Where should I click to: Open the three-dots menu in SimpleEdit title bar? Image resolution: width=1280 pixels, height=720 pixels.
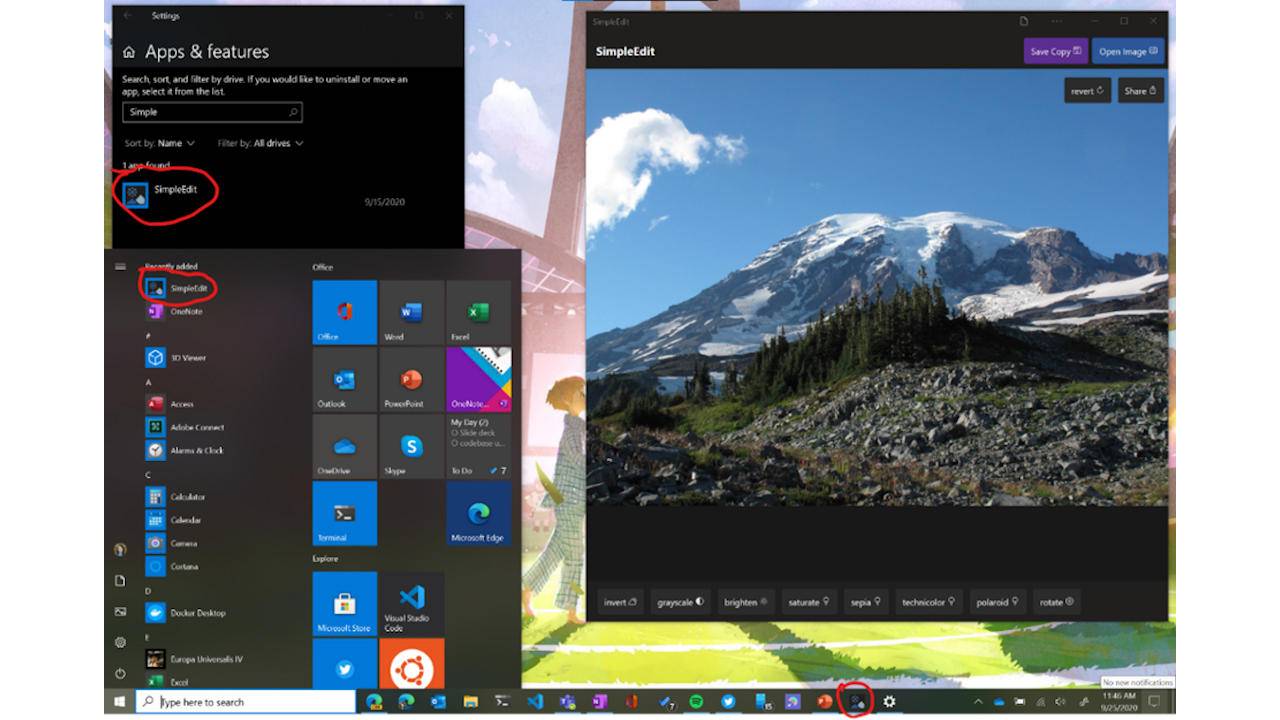tap(1057, 21)
